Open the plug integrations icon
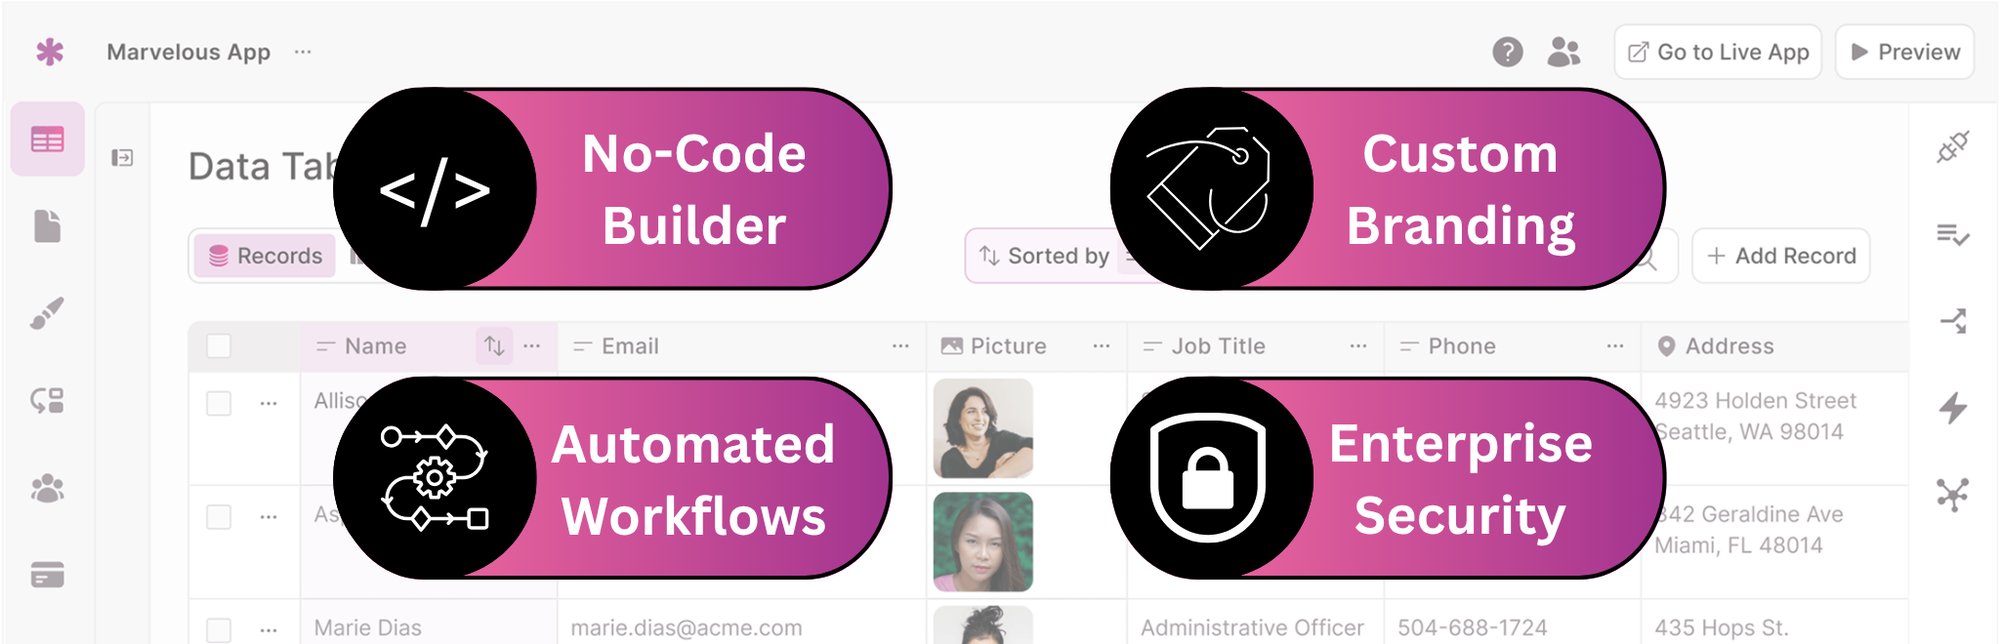Screen dimensions: 2000x644 1953,148
